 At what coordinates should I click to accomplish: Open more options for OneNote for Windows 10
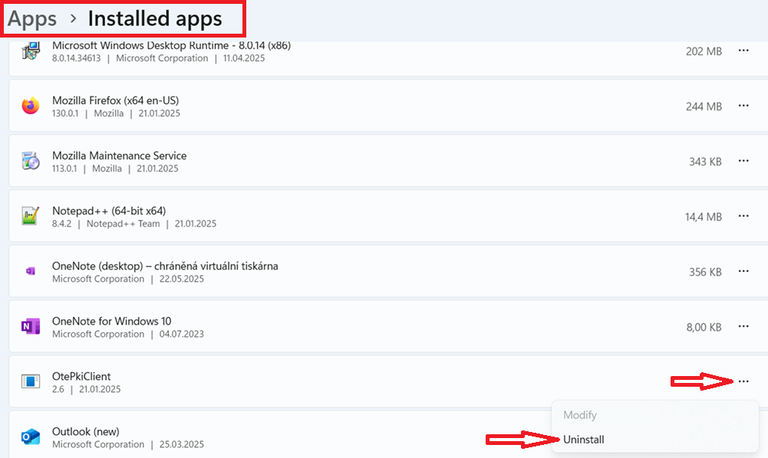[x=743, y=326]
